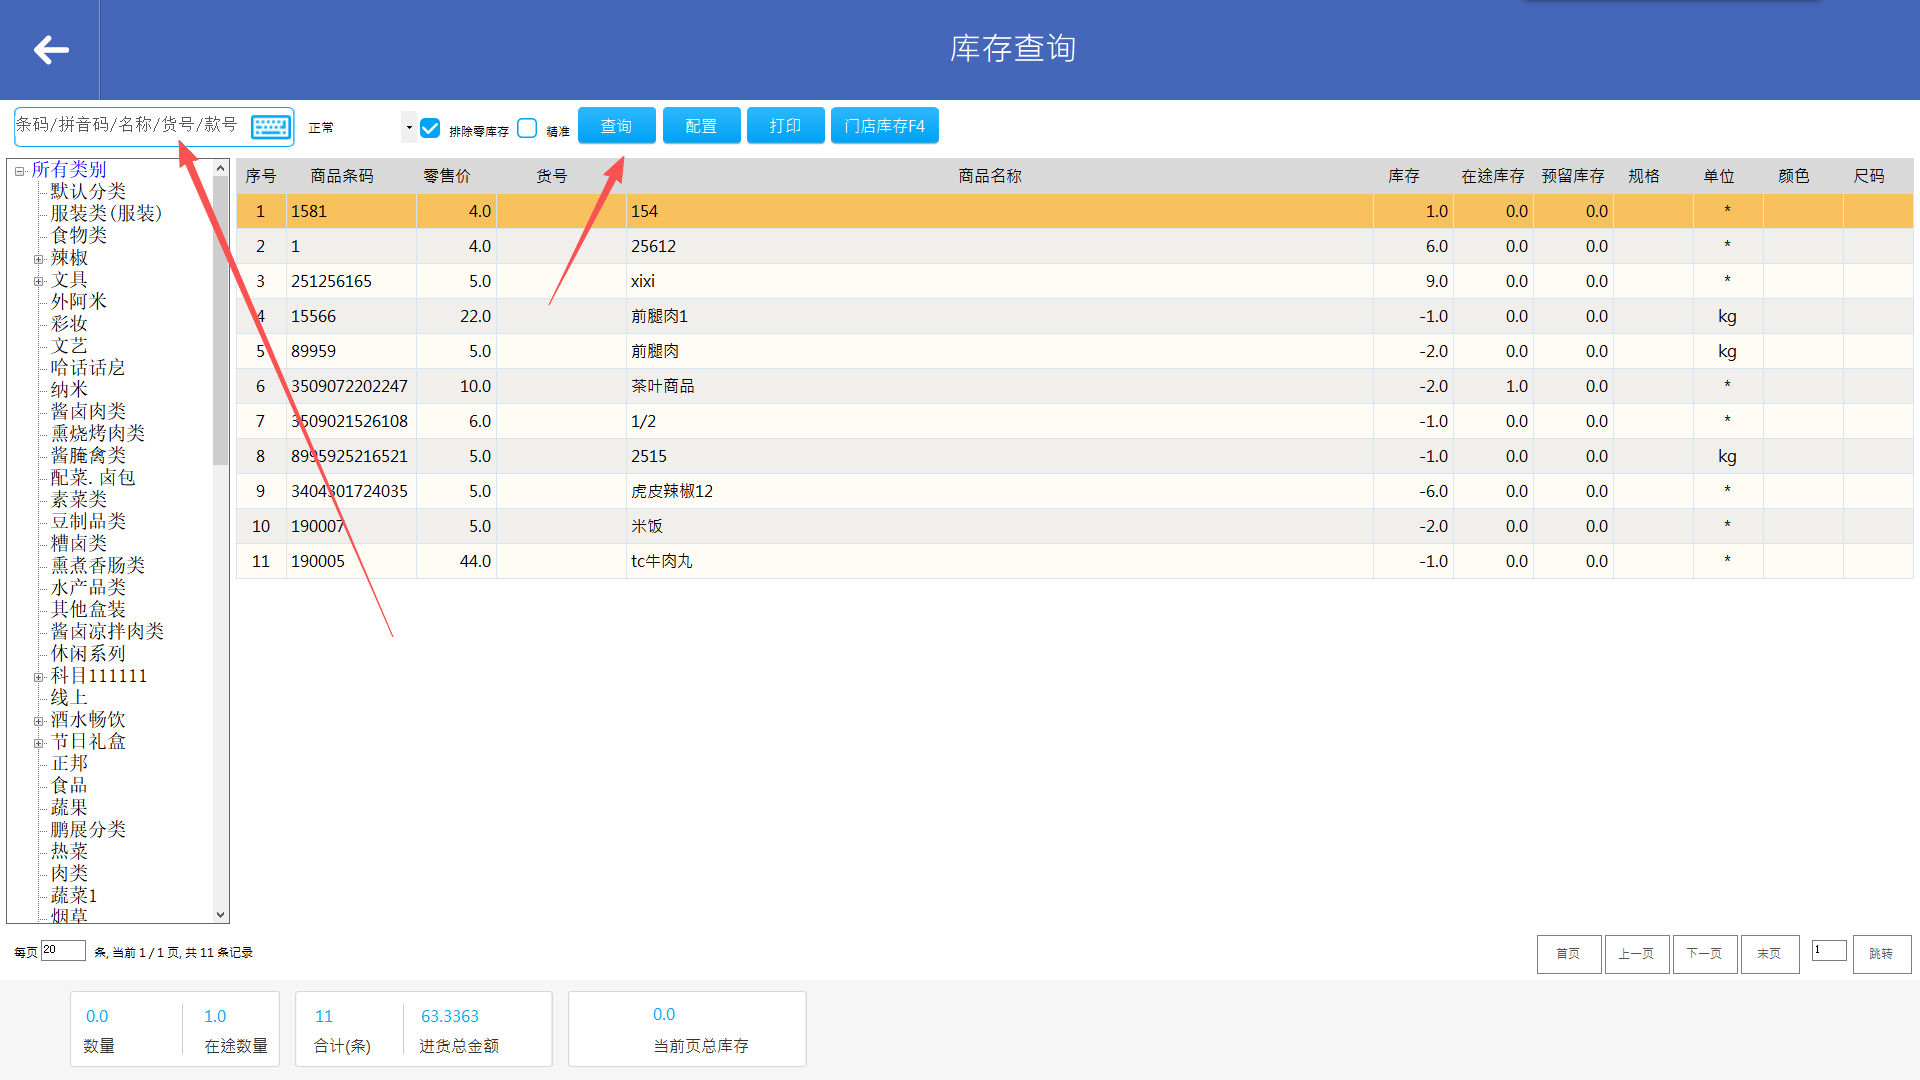The image size is (1920, 1080).
Task: Expand the 辣椒 category node
Action: (39, 259)
